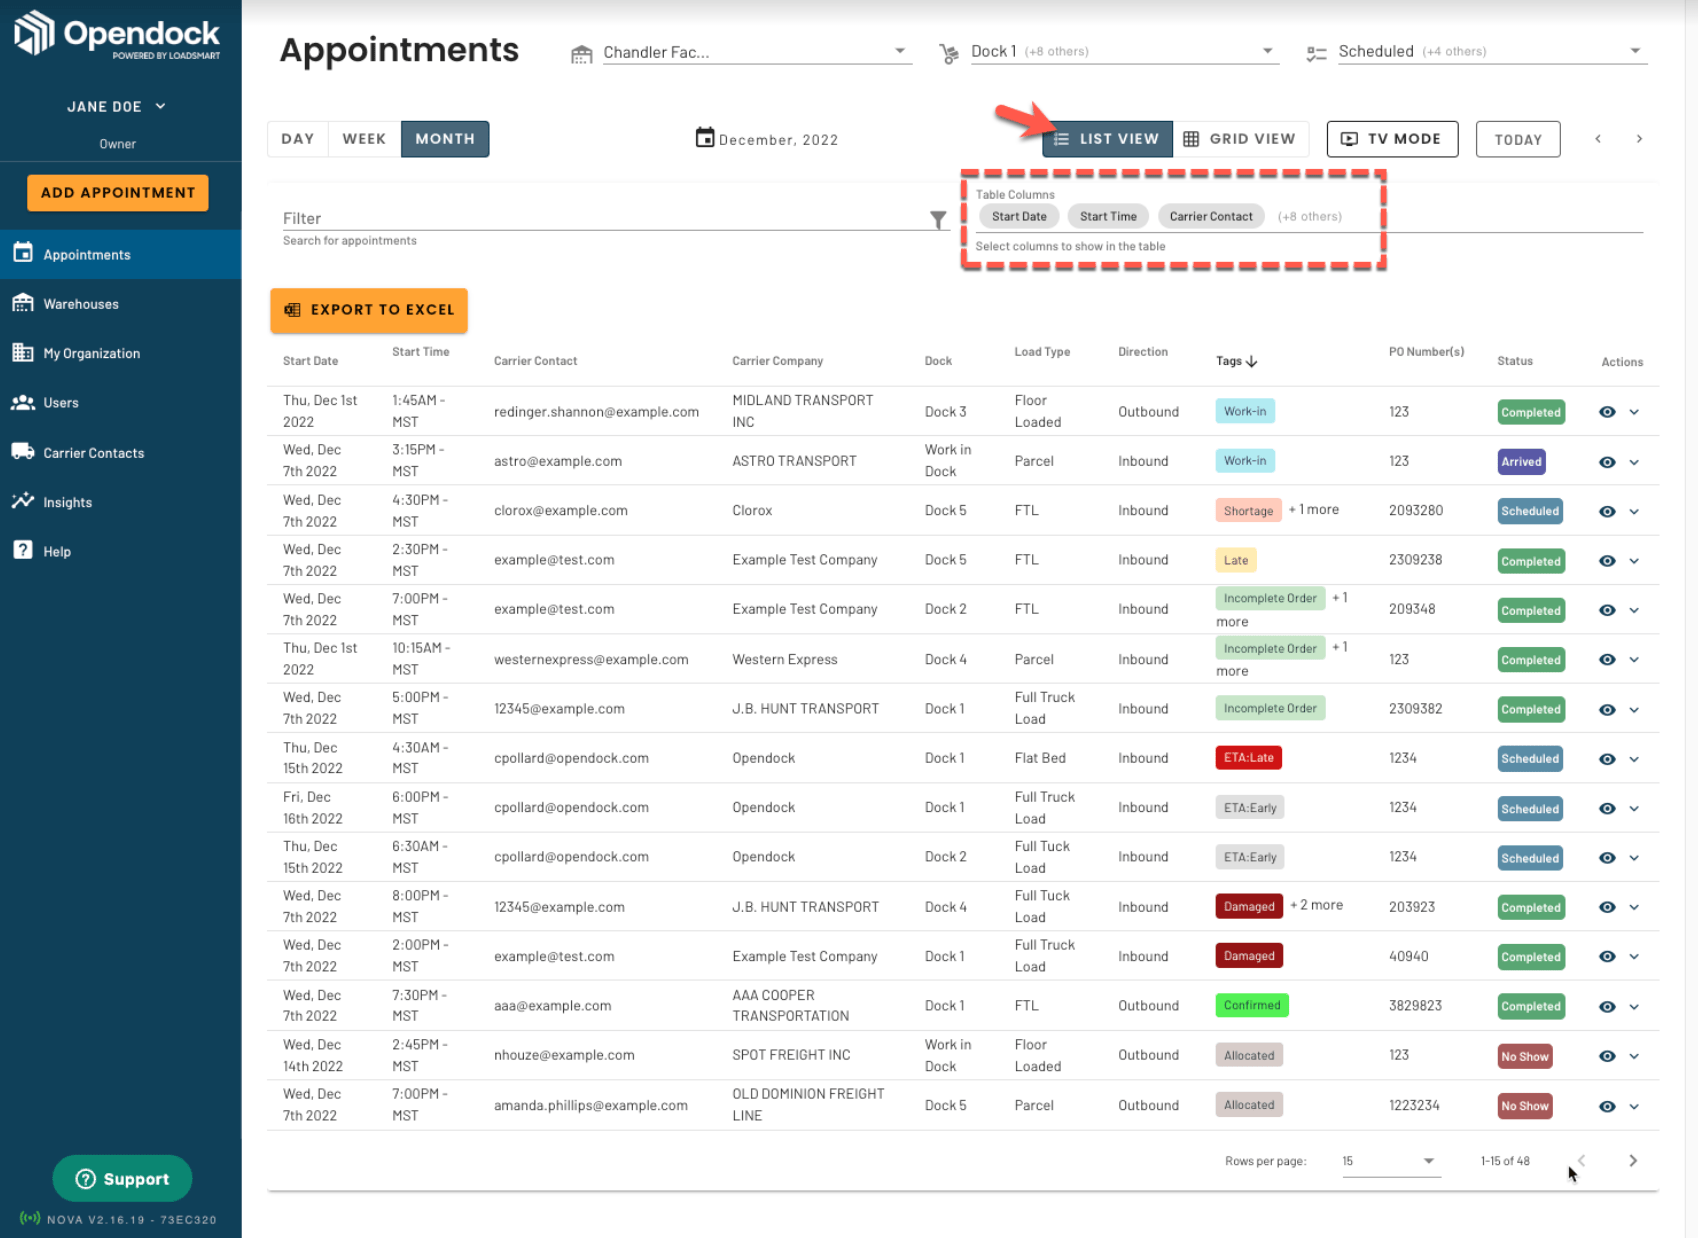Image resolution: width=1698 pixels, height=1238 pixels.
Task: Open the Scheduled status filter dropdown
Action: point(1492,51)
